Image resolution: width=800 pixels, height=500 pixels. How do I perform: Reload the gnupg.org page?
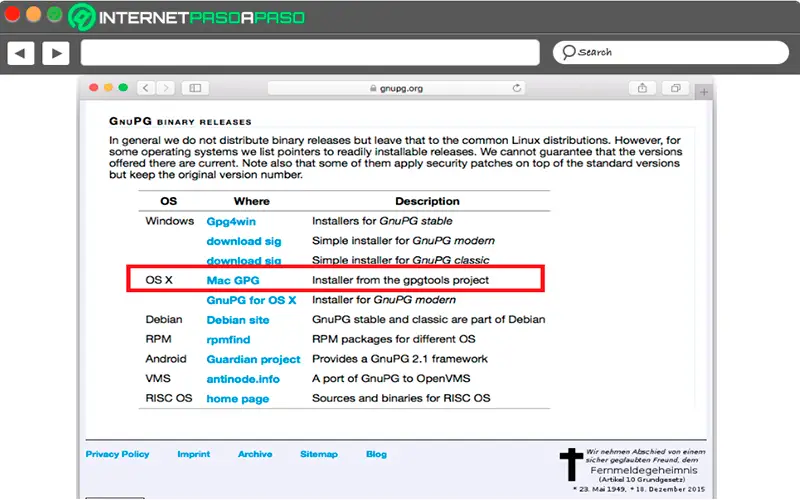click(516, 88)
